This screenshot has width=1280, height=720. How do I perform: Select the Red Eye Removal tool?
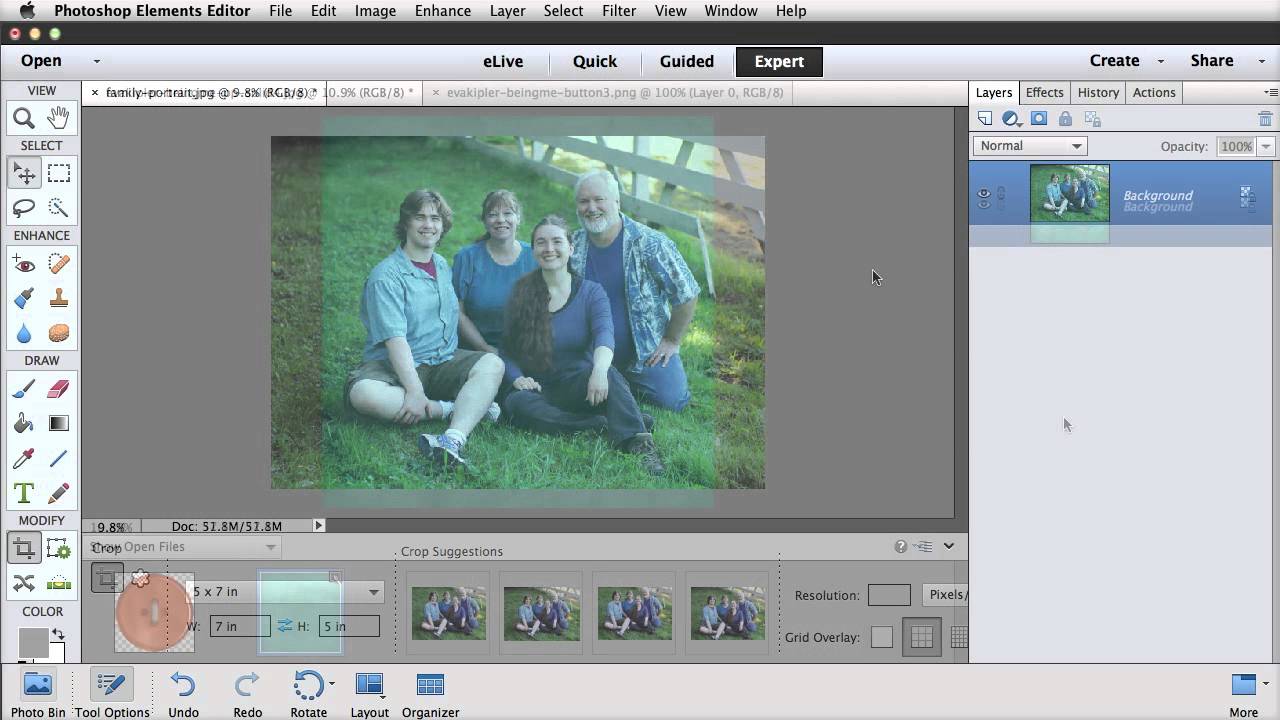tap(24, 264)
